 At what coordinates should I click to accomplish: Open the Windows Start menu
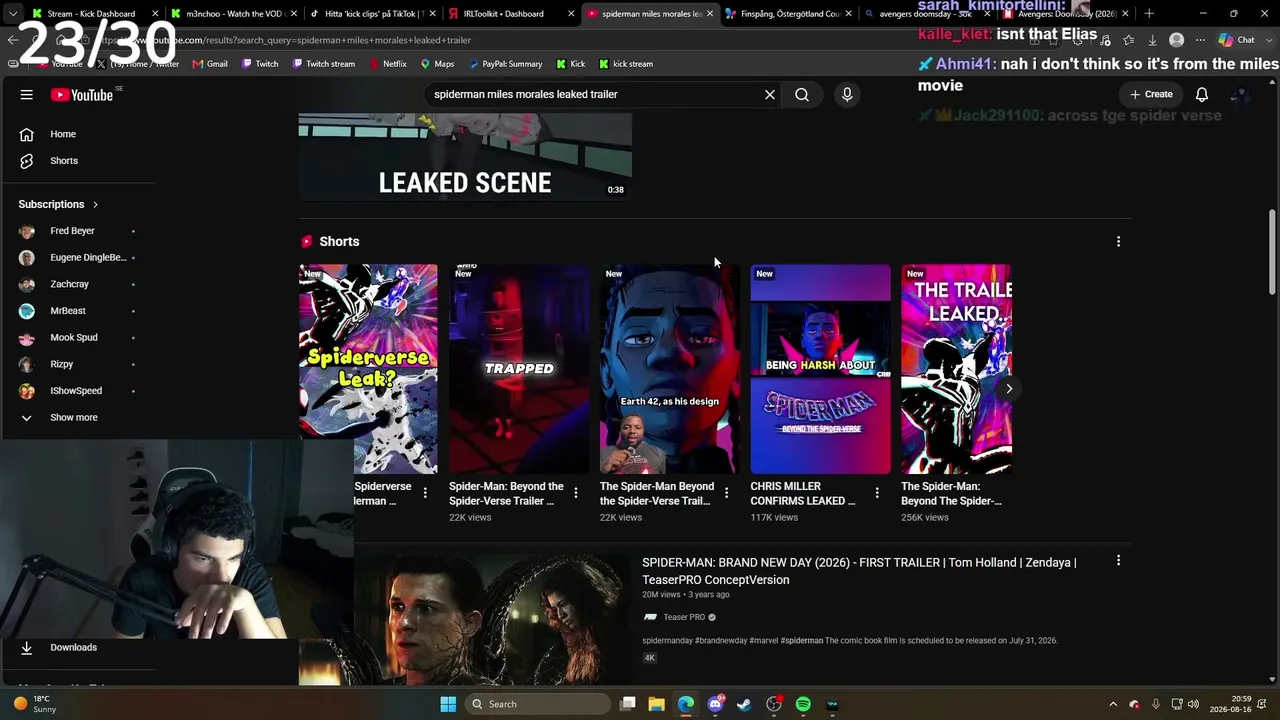[x=448, y=704]
